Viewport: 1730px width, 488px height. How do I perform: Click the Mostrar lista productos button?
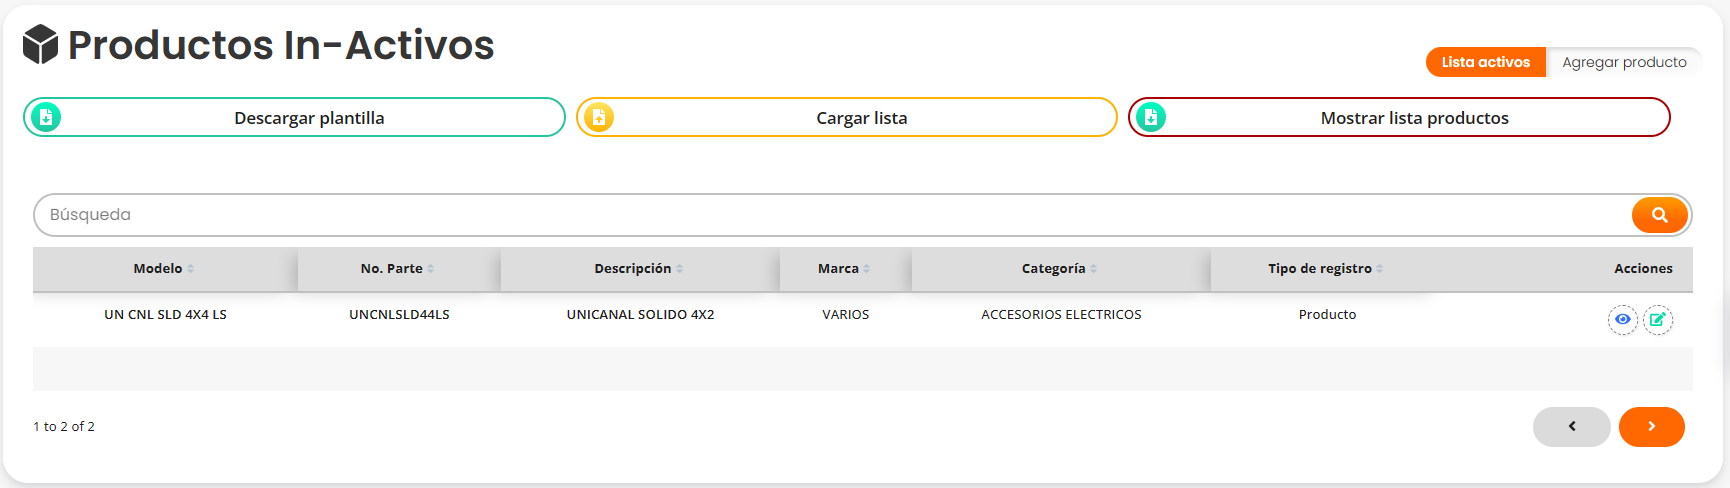(x=1414, y=118)
